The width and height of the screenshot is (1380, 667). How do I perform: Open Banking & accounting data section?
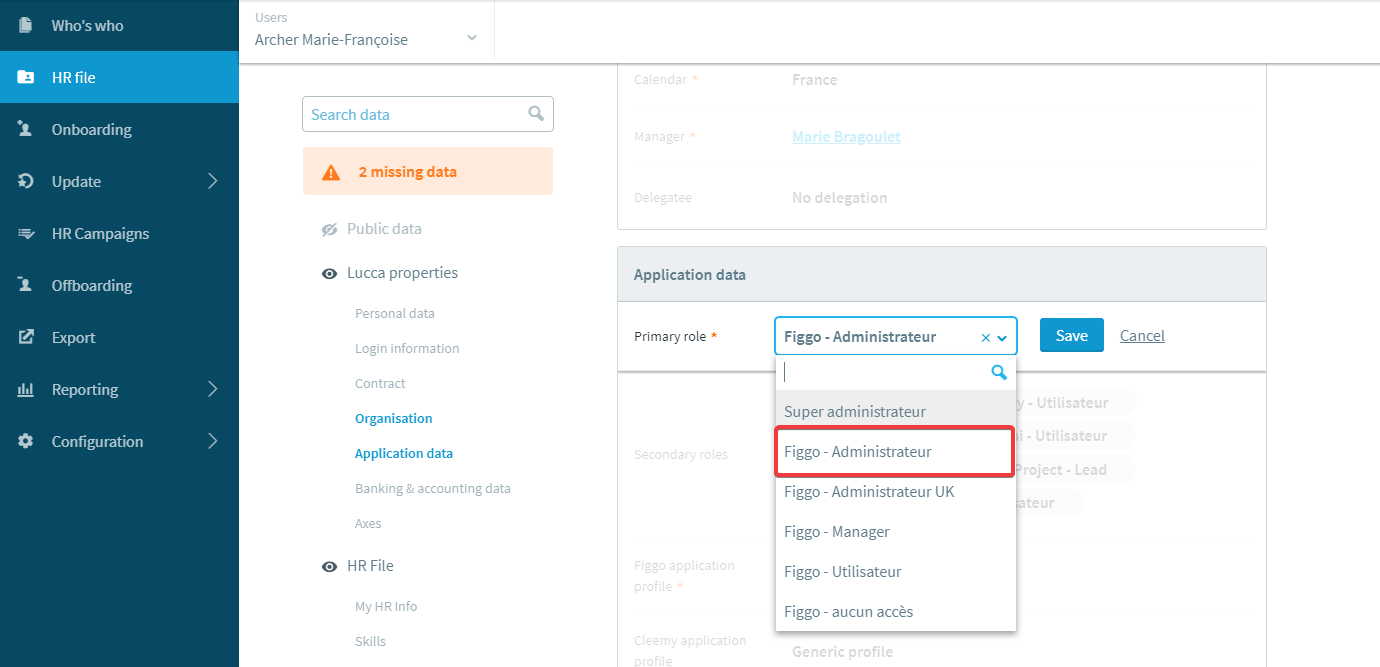pyautogui.click(x=433, y=488)
